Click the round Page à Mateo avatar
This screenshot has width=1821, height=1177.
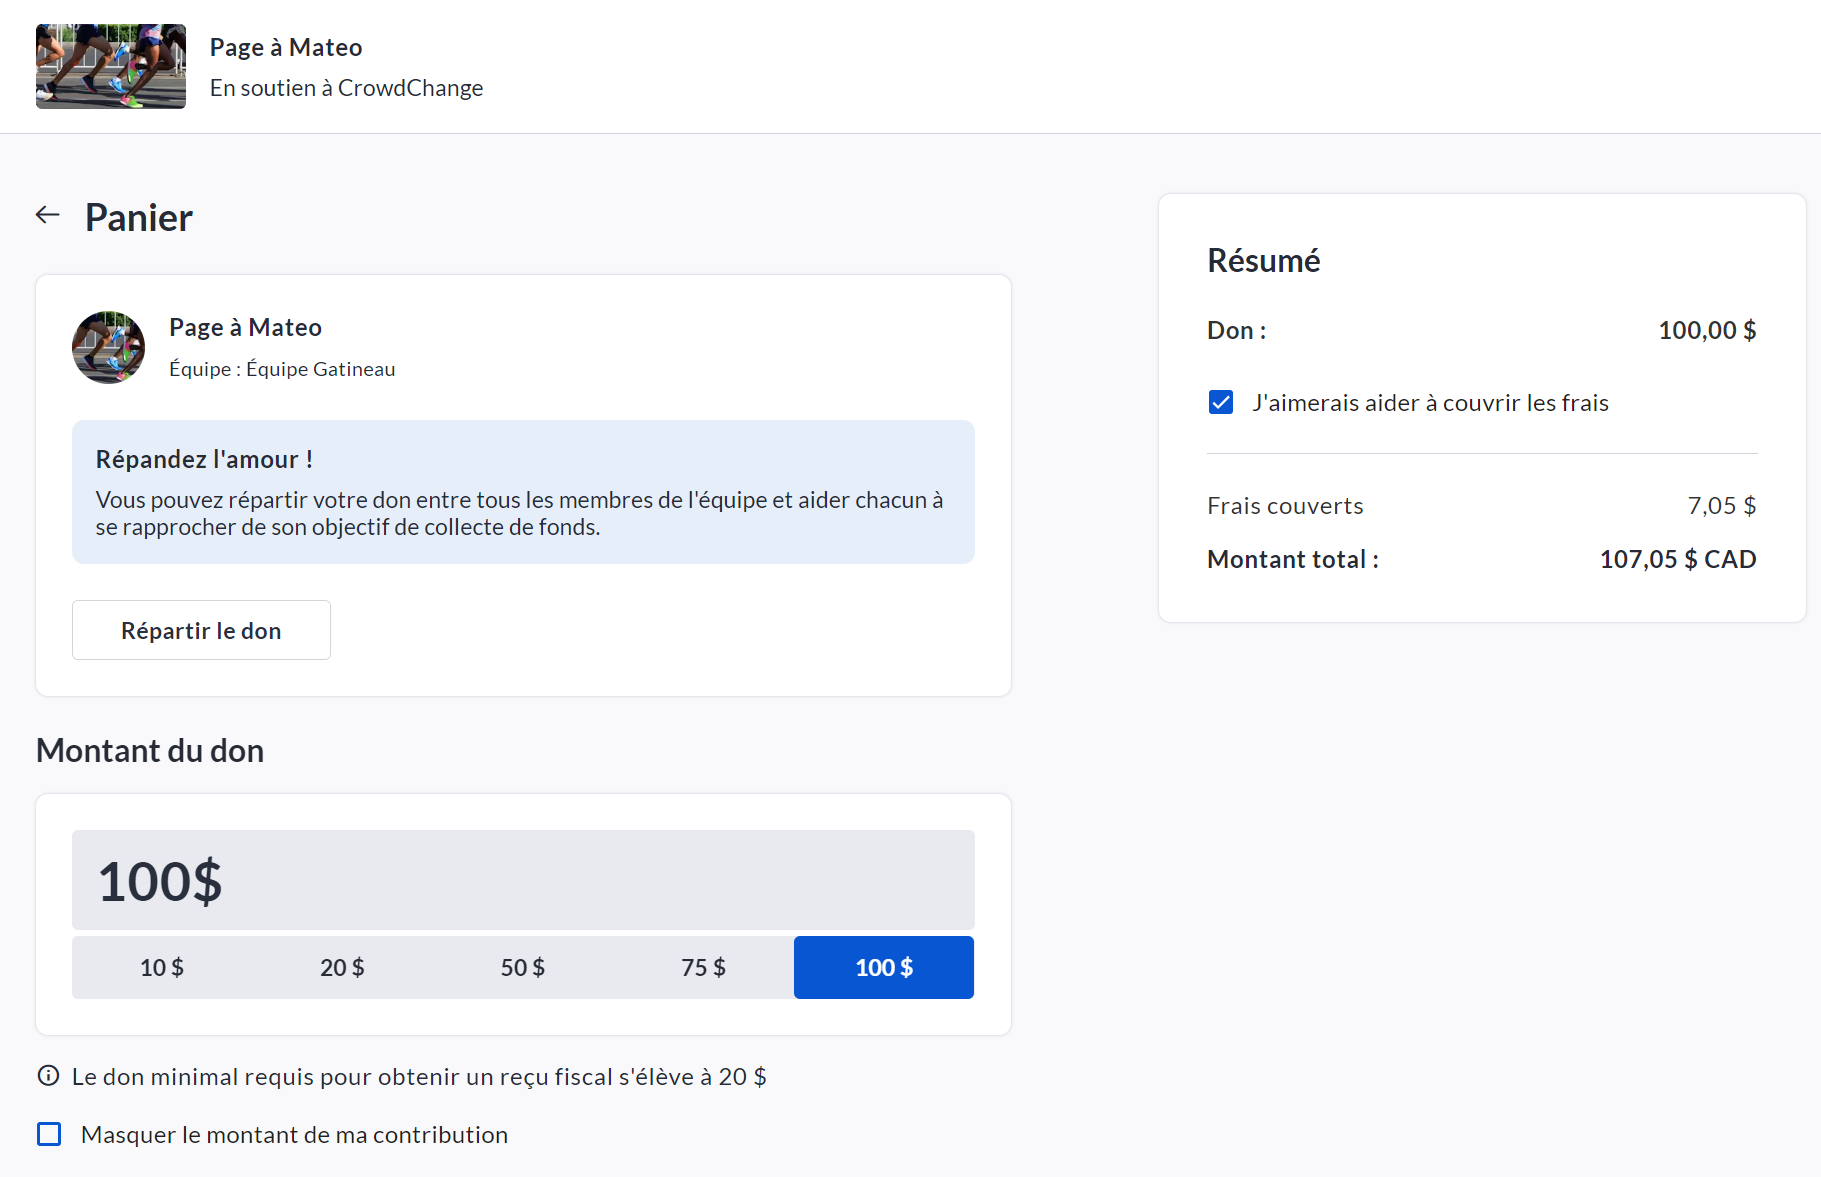109,347
